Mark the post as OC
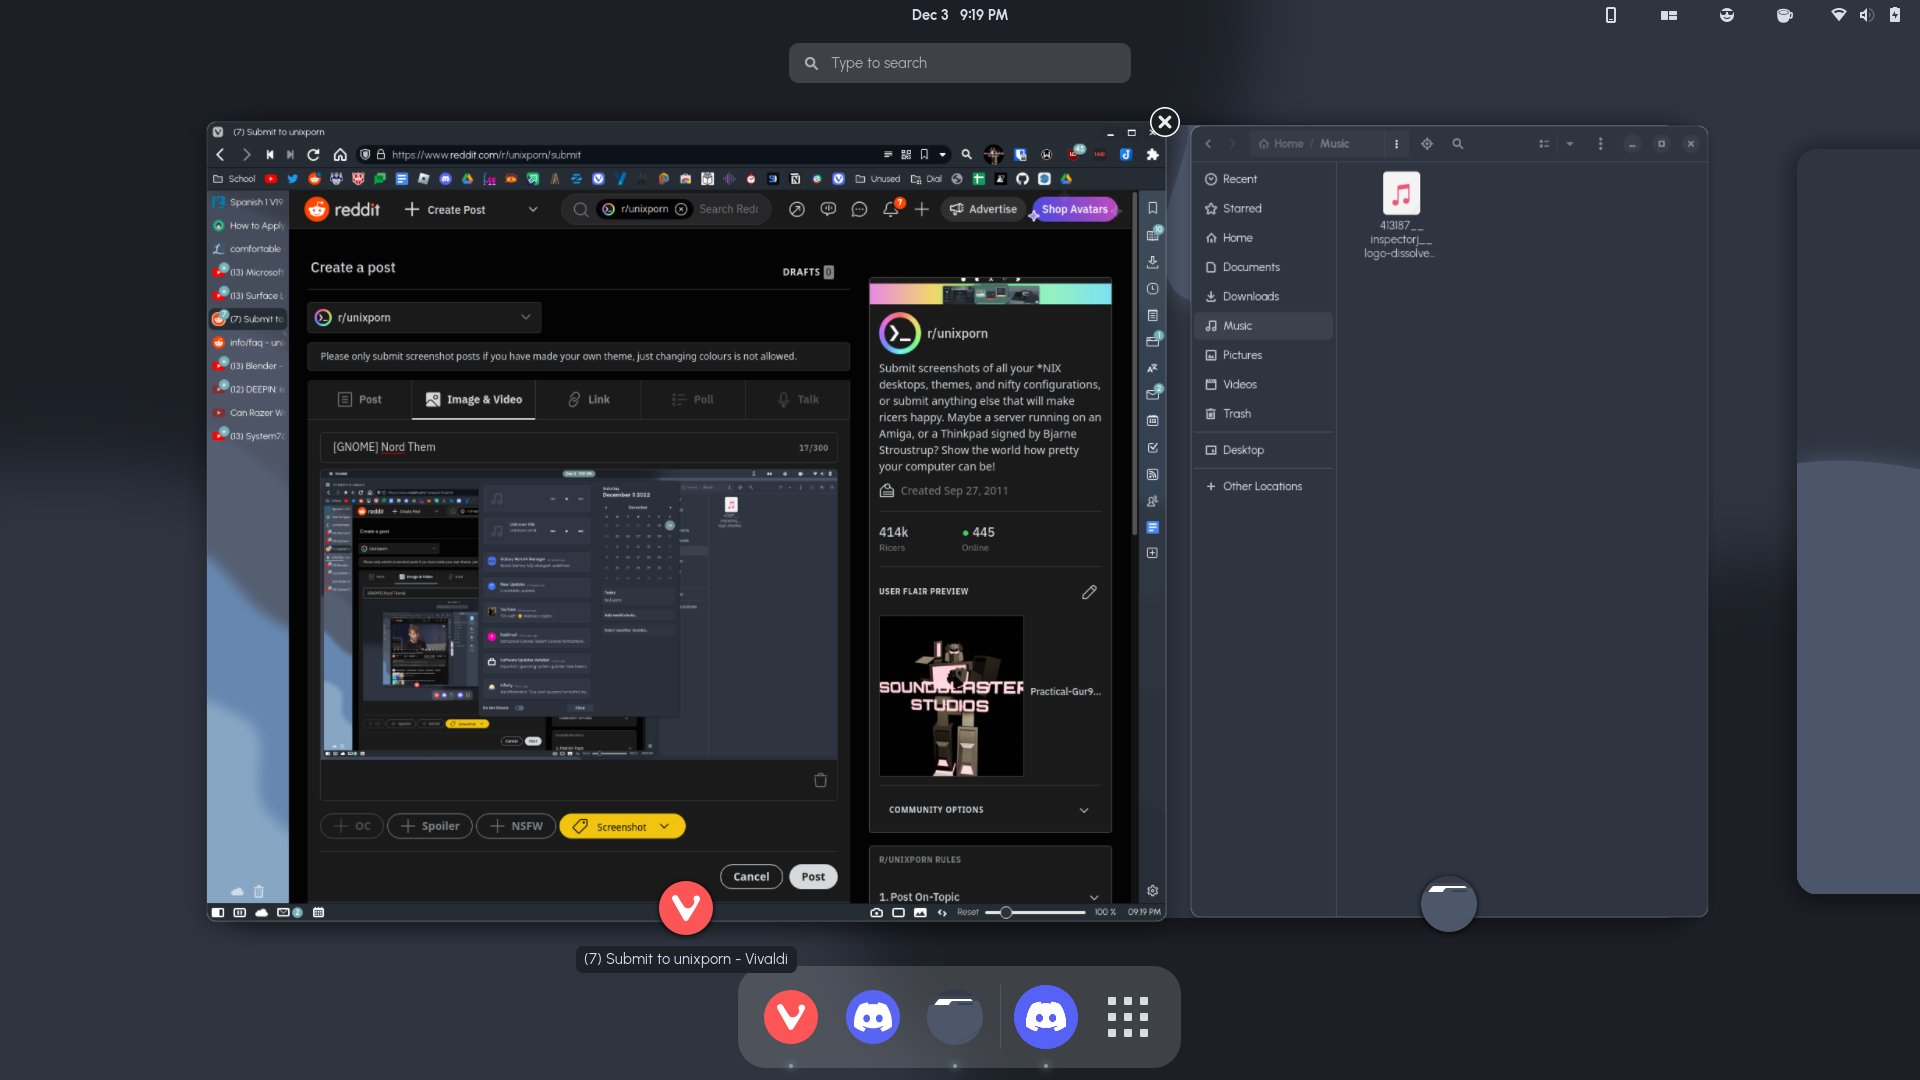This screenshot has height=1080, width=1920. point(351,825)
